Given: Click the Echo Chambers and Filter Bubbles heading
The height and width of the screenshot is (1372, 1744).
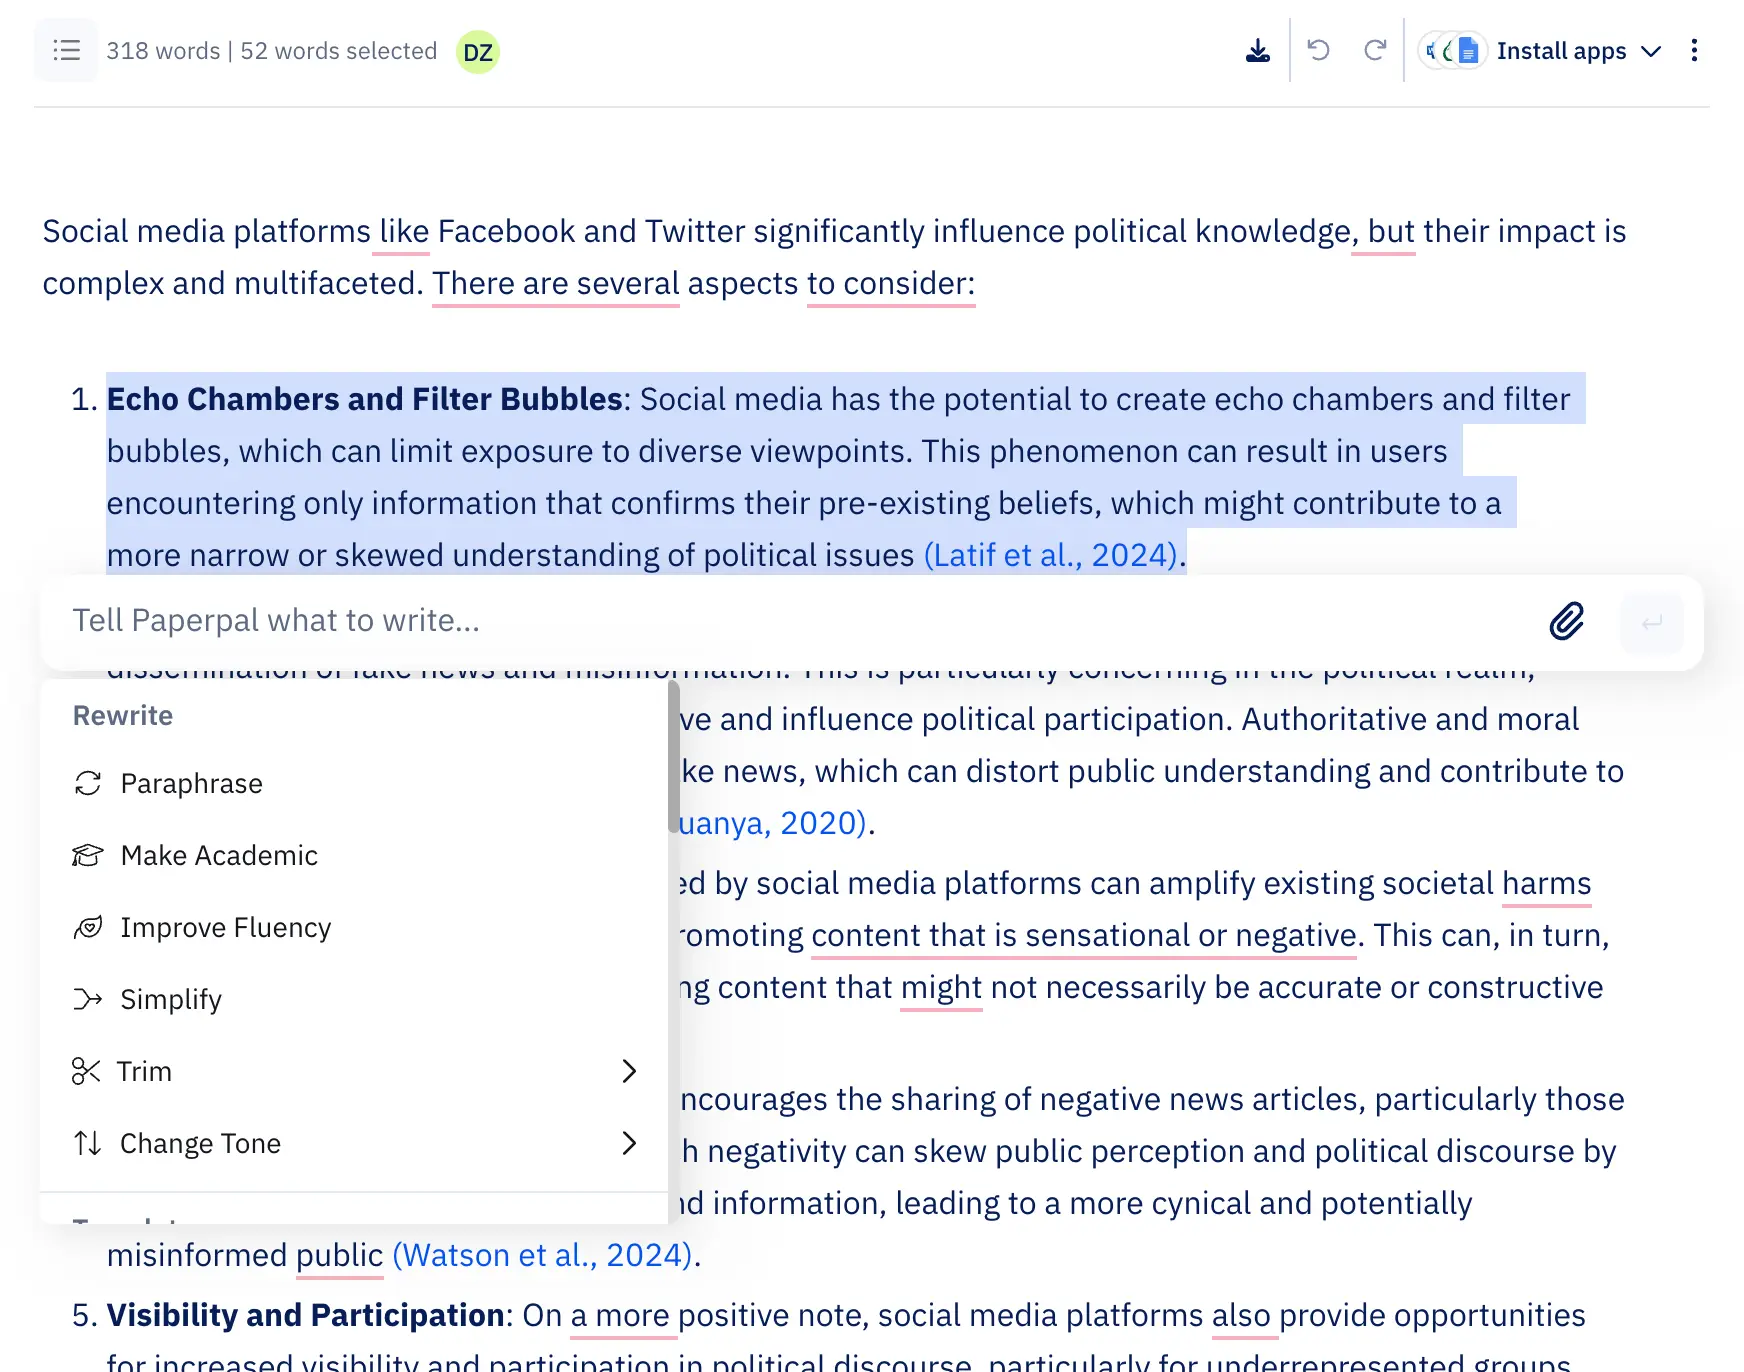Looking at the screenshot, I should pos(364,399).
